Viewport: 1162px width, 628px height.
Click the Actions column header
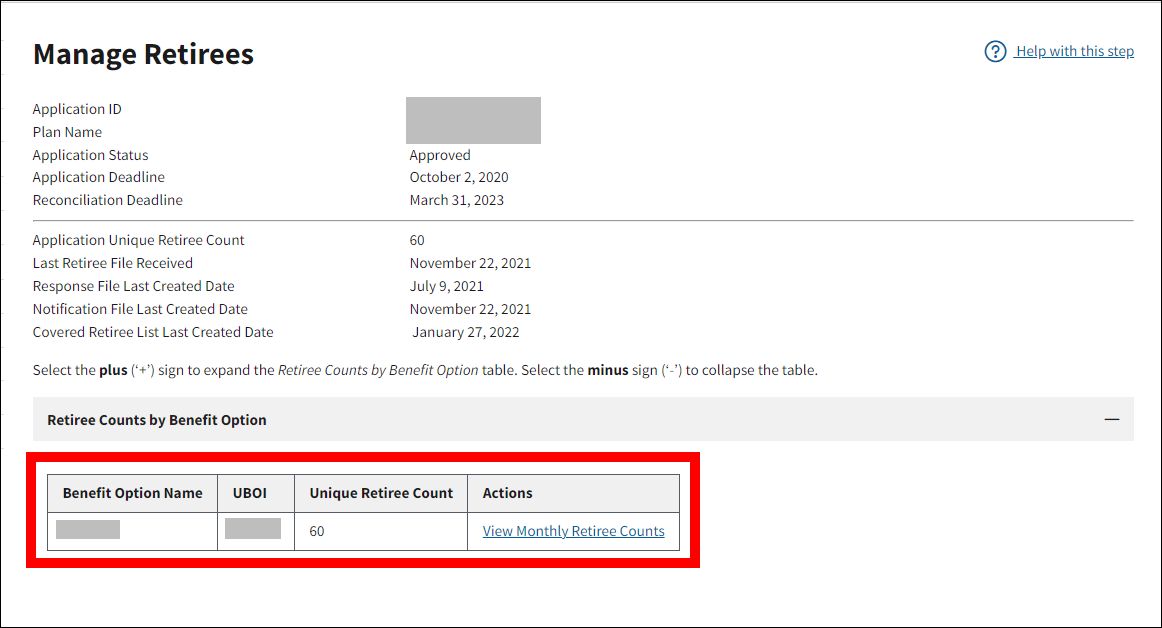[x=507, y=493]
